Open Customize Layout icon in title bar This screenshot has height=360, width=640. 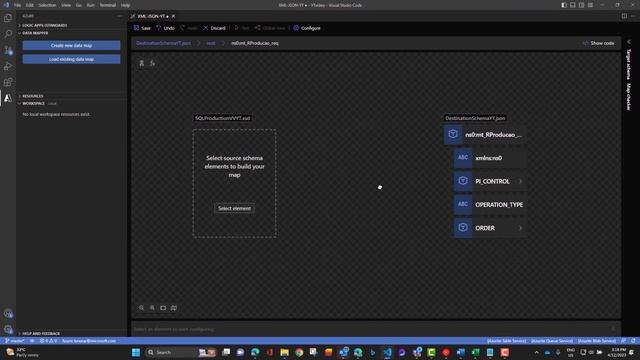[591, 5]
